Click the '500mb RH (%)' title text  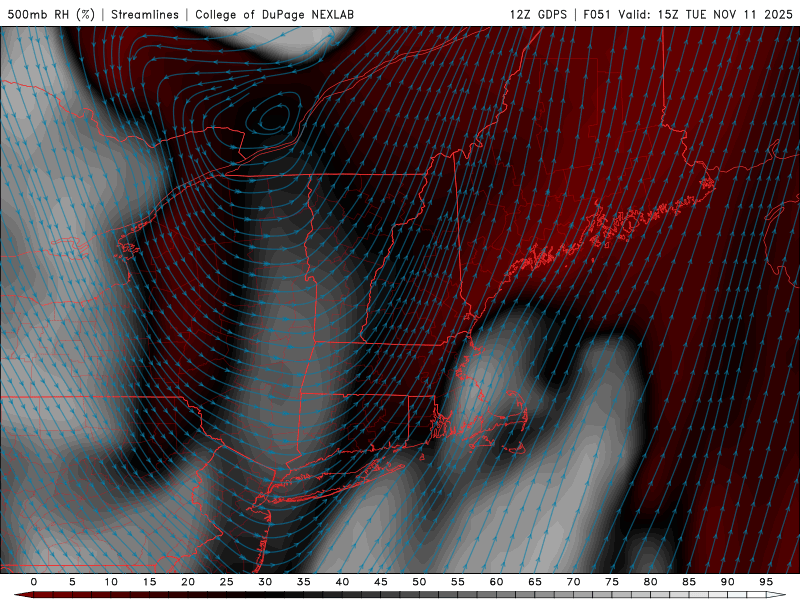point(51,14)
